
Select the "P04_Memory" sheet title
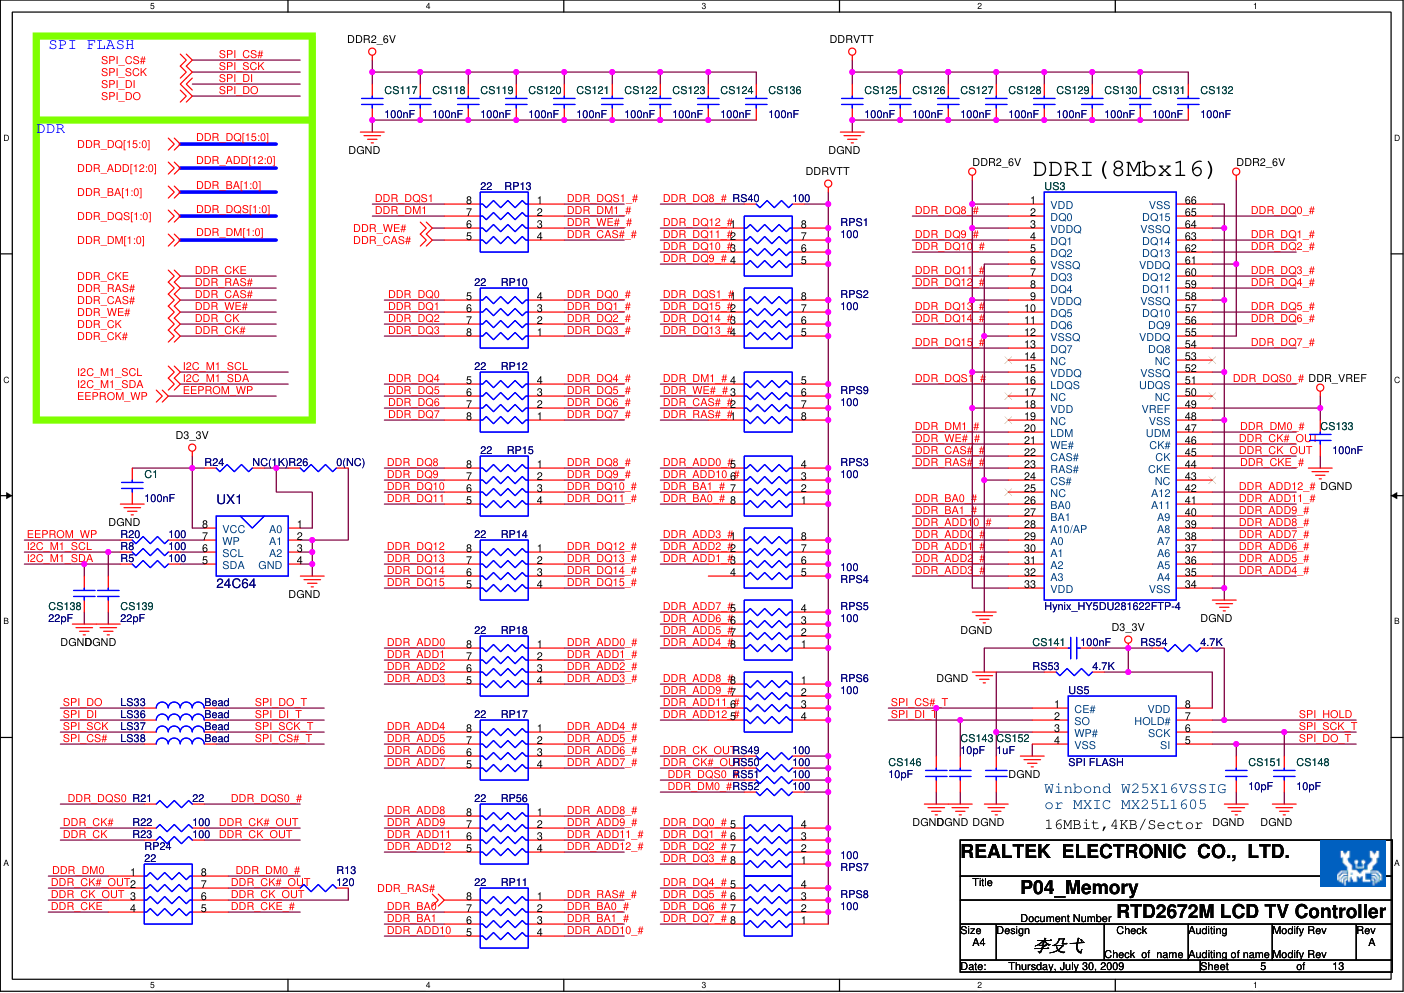[1079, 888]
